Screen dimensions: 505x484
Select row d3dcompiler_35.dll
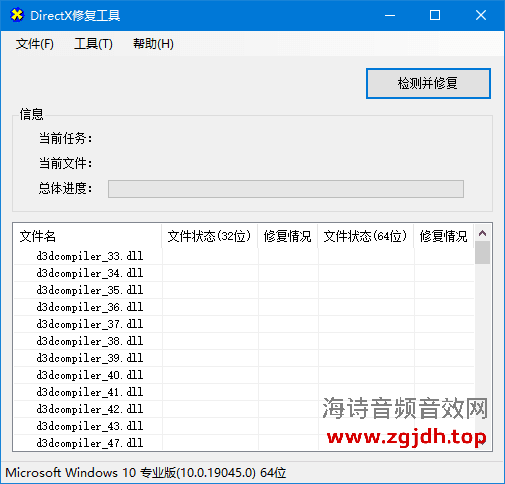click(x=244, y=290)
